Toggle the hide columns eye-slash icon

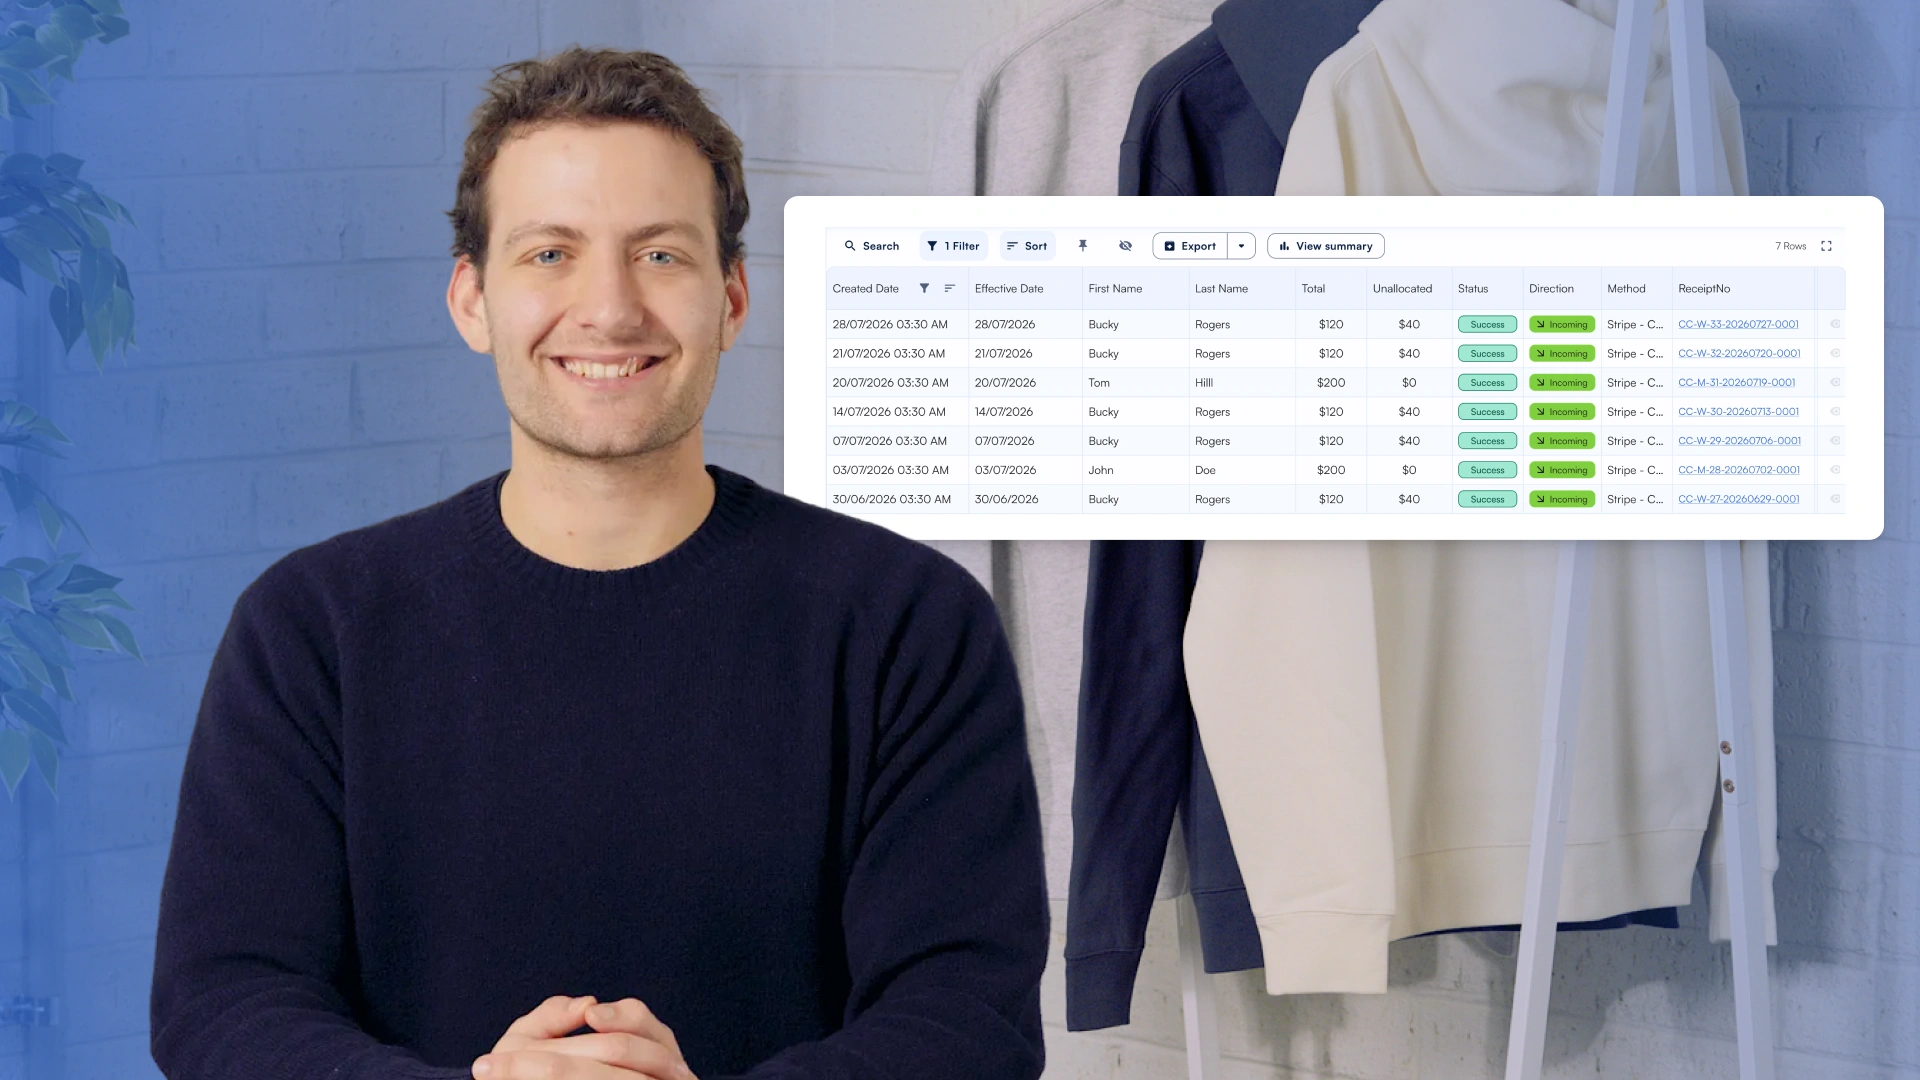[x=1125, y=246]
